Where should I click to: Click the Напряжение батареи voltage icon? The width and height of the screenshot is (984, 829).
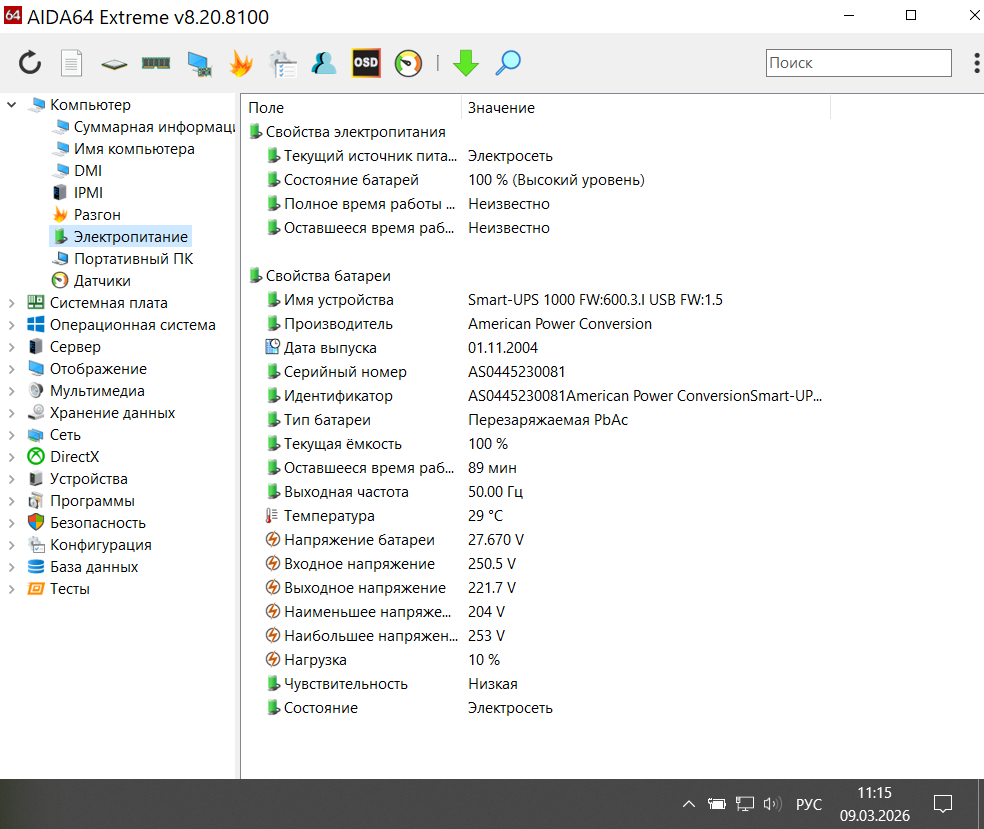click(272, 539)
